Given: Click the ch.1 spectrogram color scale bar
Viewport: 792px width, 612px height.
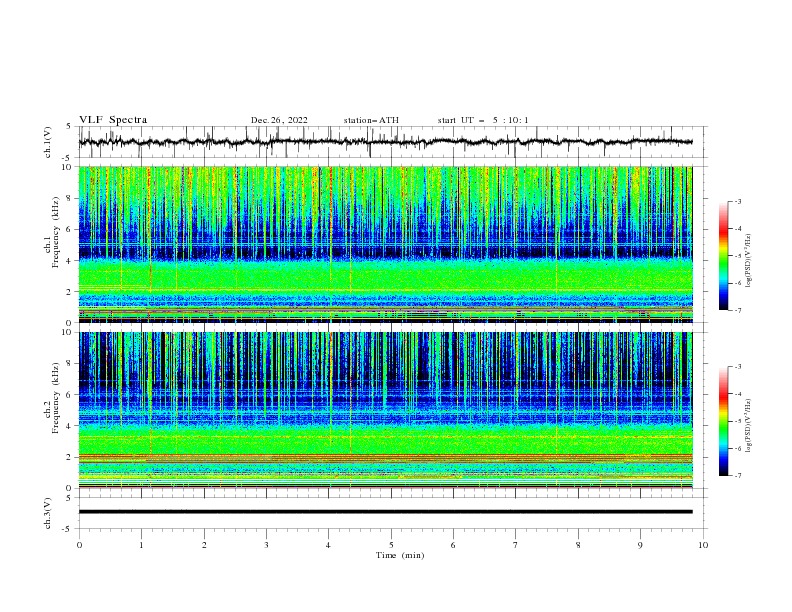Looking at the screenshot, I should tap(723, 255).
